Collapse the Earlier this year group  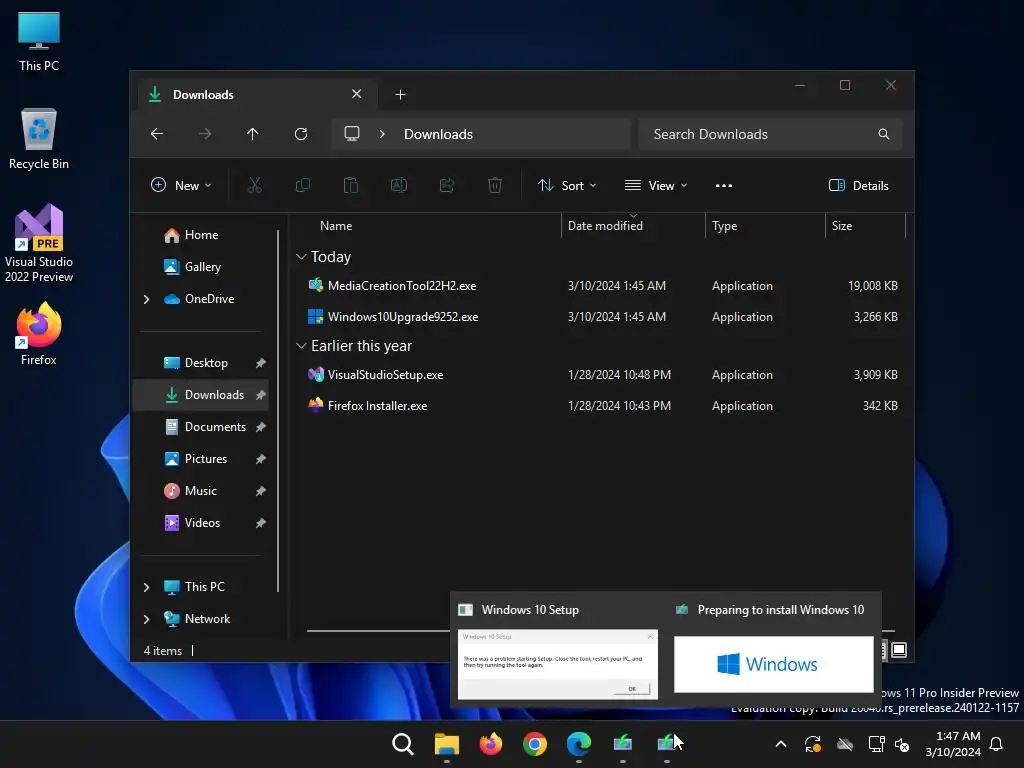[301, 345]
